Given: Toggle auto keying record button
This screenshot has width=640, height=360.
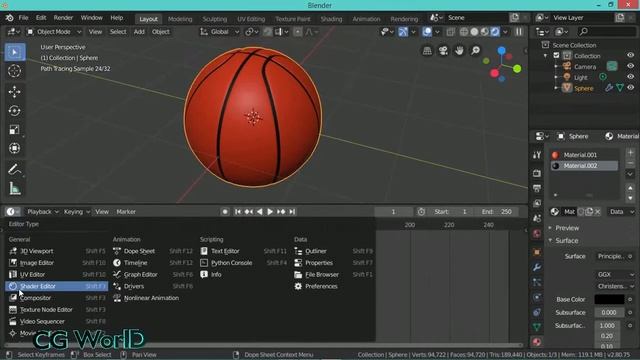Looking at the screenshot, I should tap(225, 212).
